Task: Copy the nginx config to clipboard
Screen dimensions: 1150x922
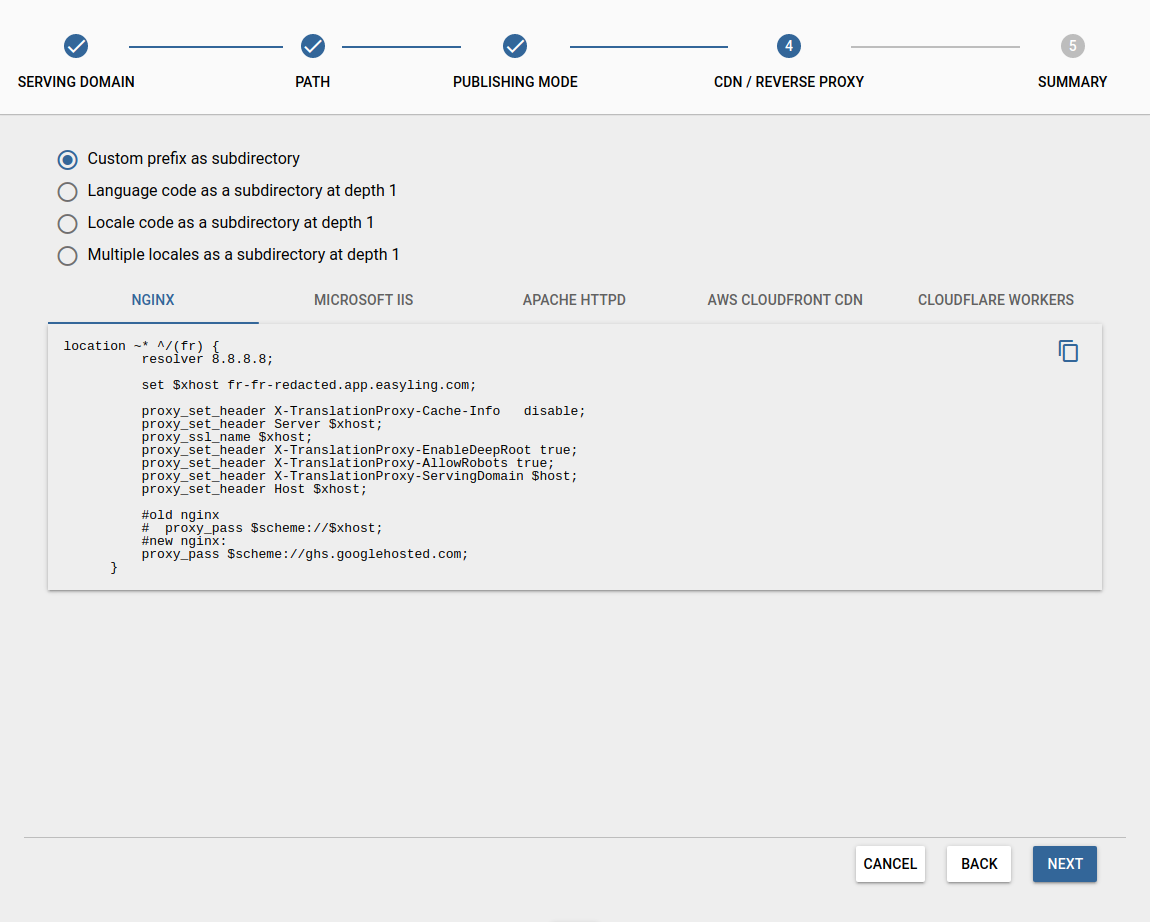Action: 1068,351
